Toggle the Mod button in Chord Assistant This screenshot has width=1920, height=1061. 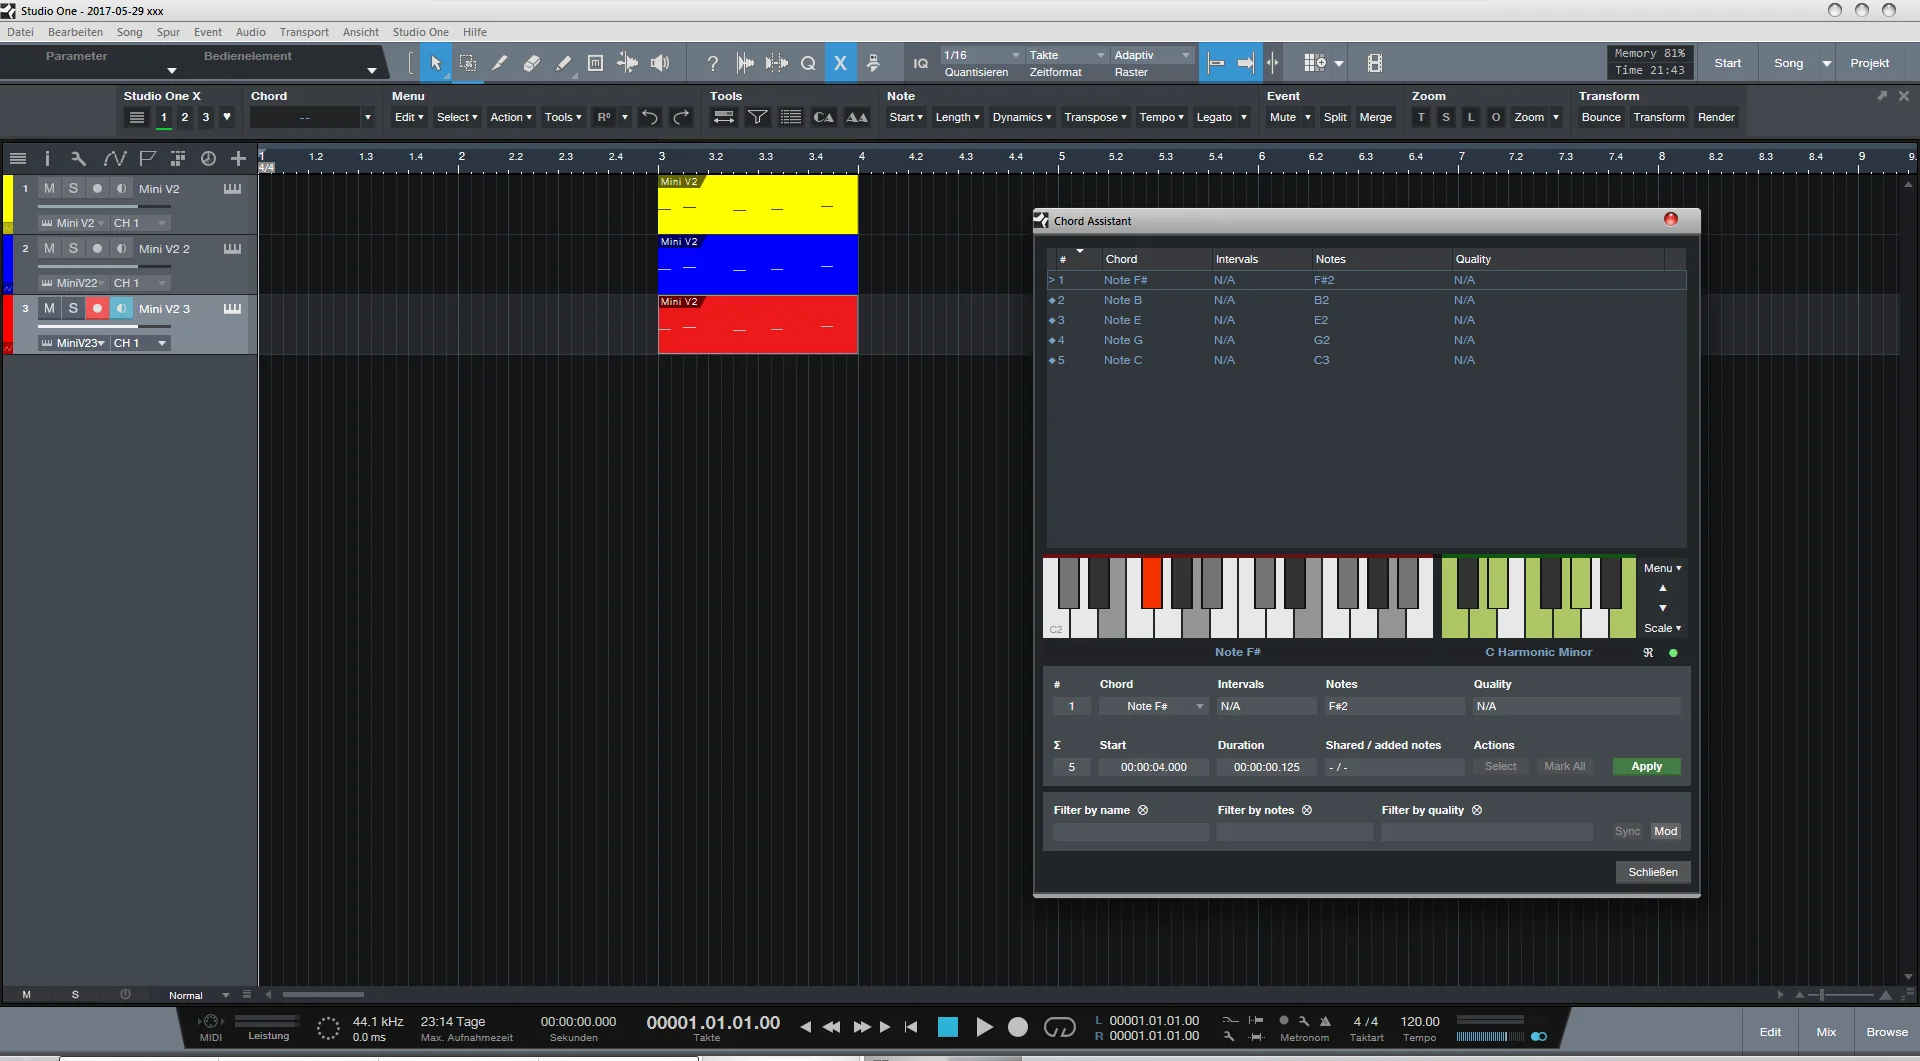(1665, 831)
